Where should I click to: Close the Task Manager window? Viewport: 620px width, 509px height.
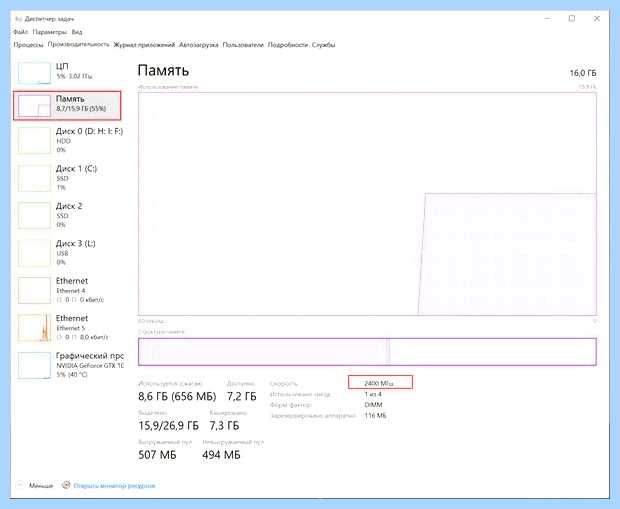tap(597, 19)
